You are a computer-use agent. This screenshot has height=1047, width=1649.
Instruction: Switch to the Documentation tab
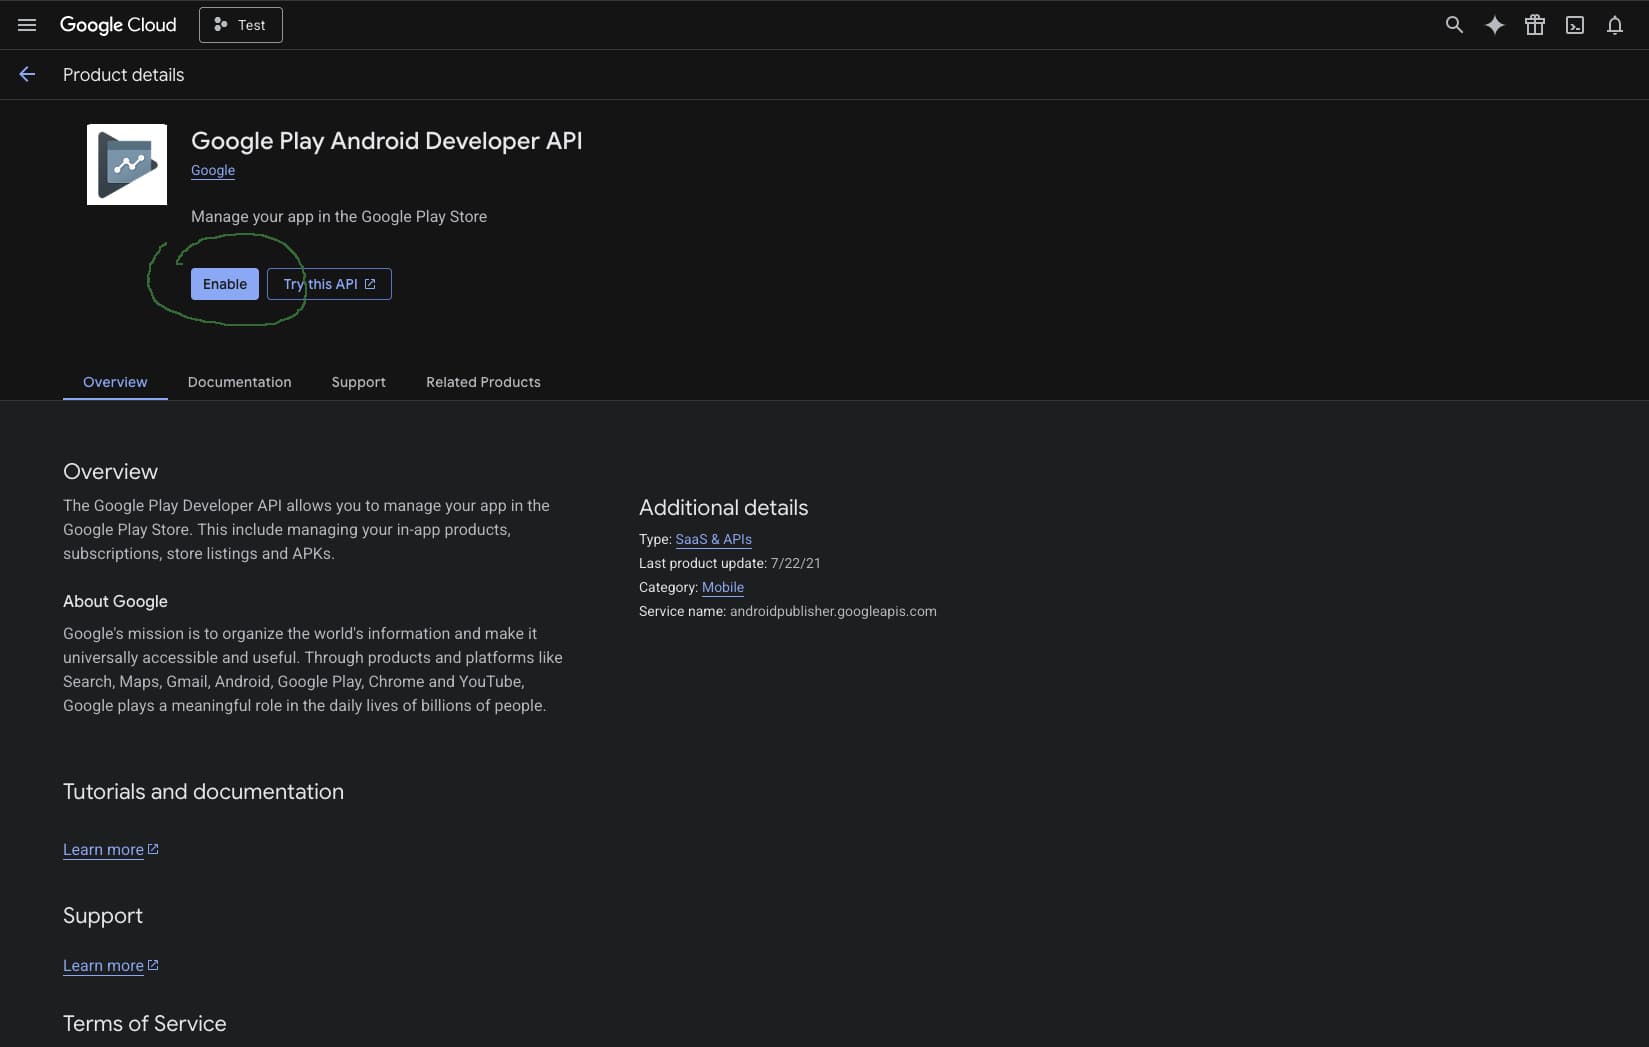click(240, 382)
